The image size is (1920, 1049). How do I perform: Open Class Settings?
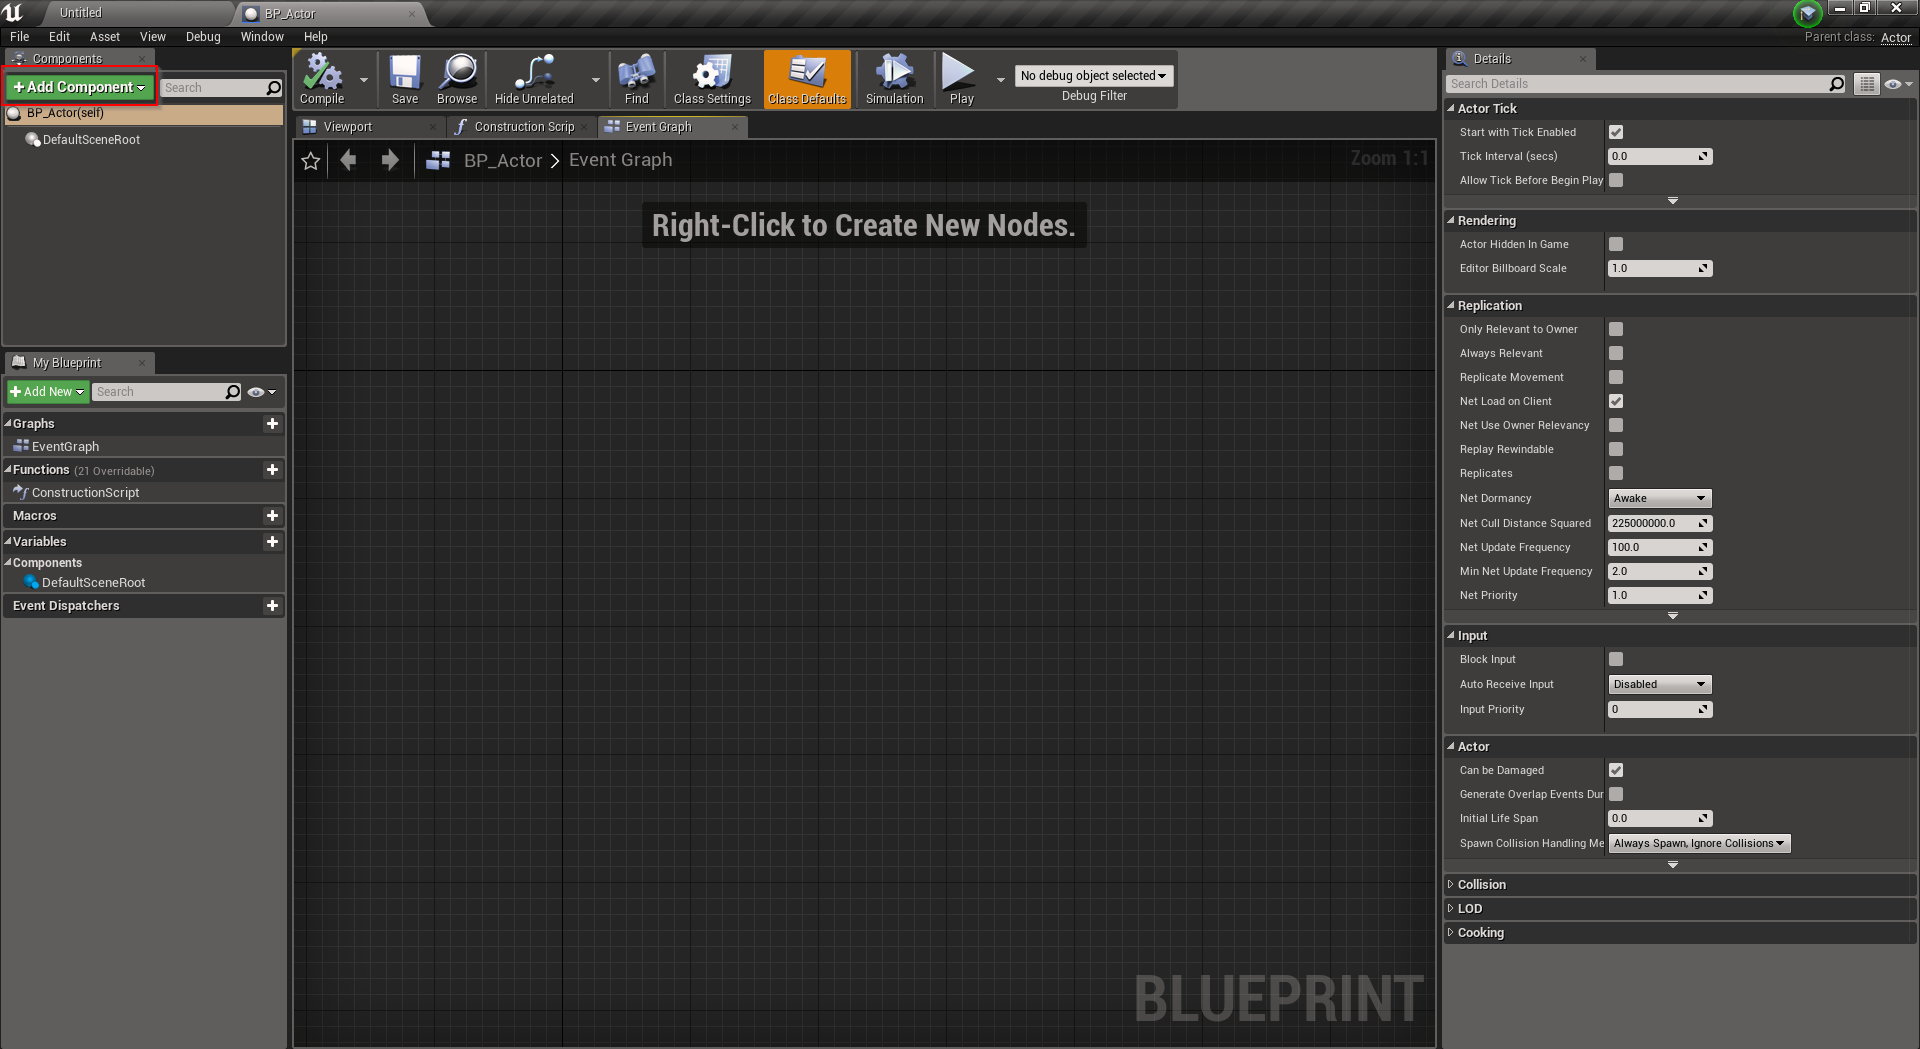(x=712, y=79)
